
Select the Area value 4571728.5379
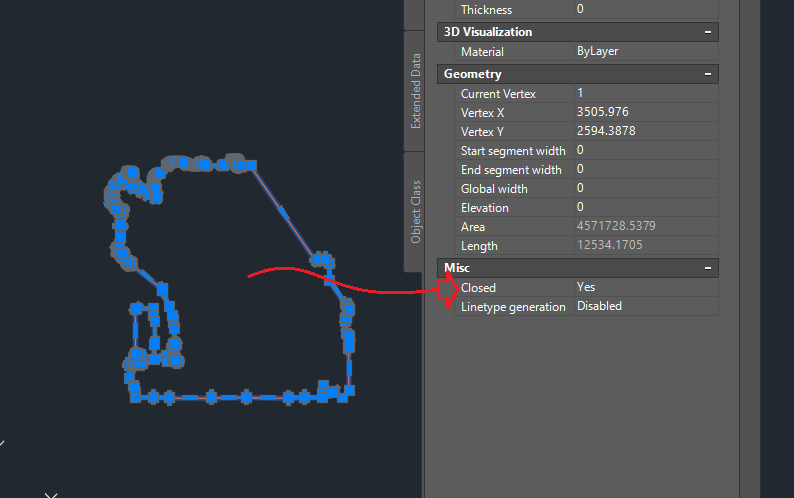point(646,226)
